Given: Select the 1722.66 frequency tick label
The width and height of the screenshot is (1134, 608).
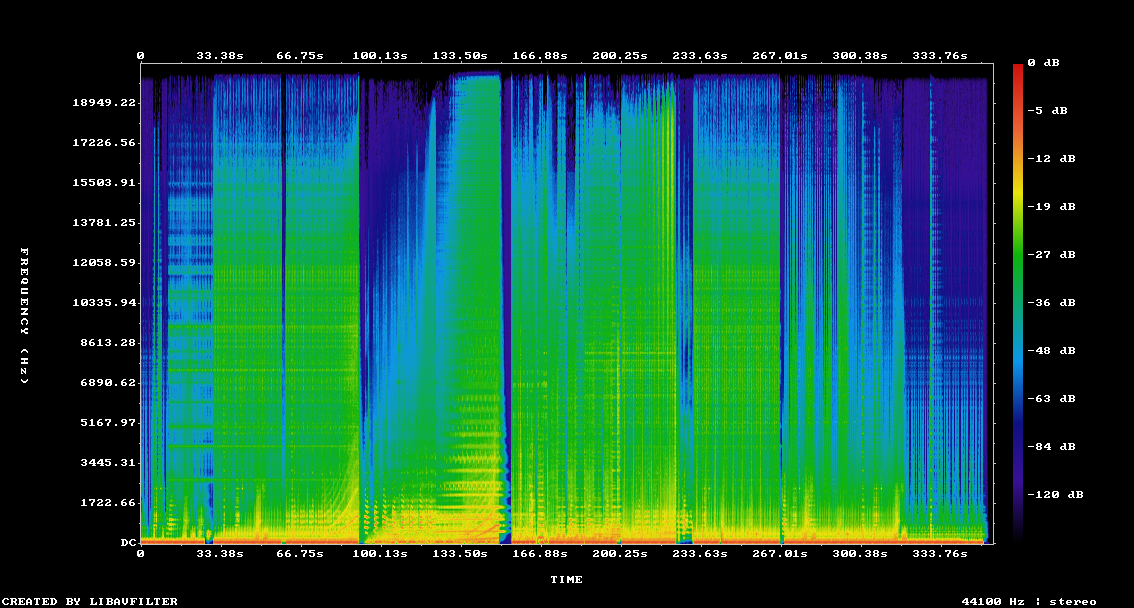Looking at the screenshot, I should (108, 503).
